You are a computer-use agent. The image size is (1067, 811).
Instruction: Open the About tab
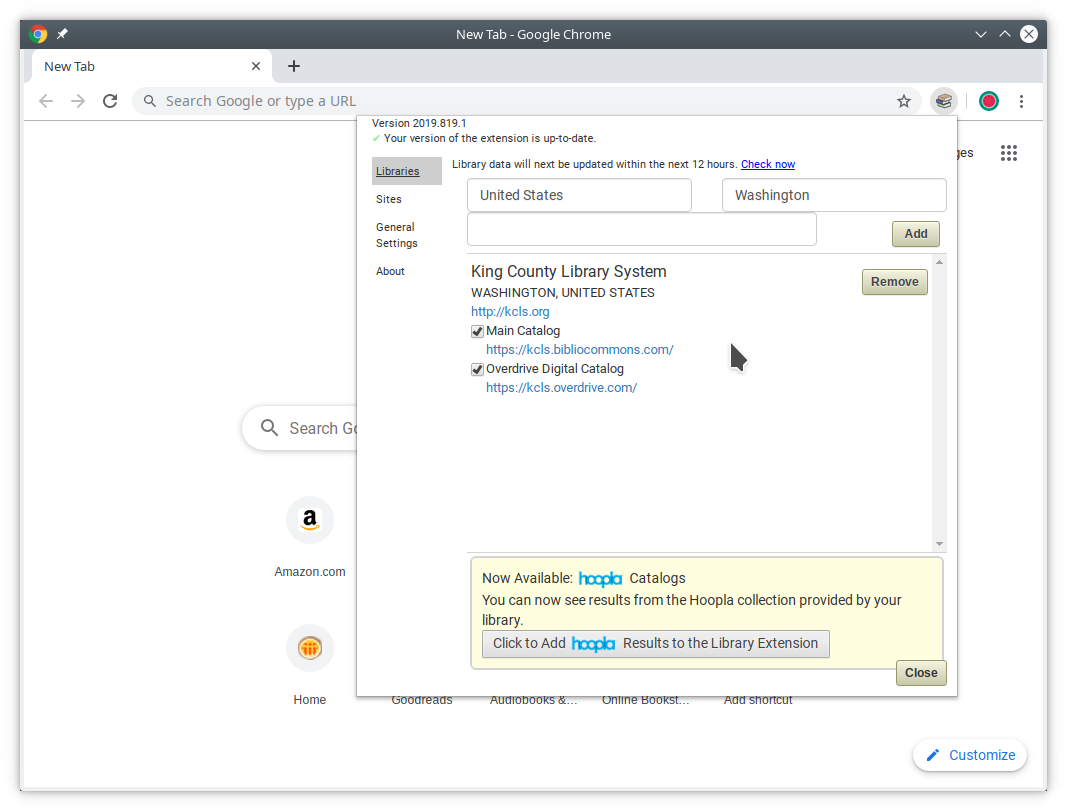coord(390,271)
